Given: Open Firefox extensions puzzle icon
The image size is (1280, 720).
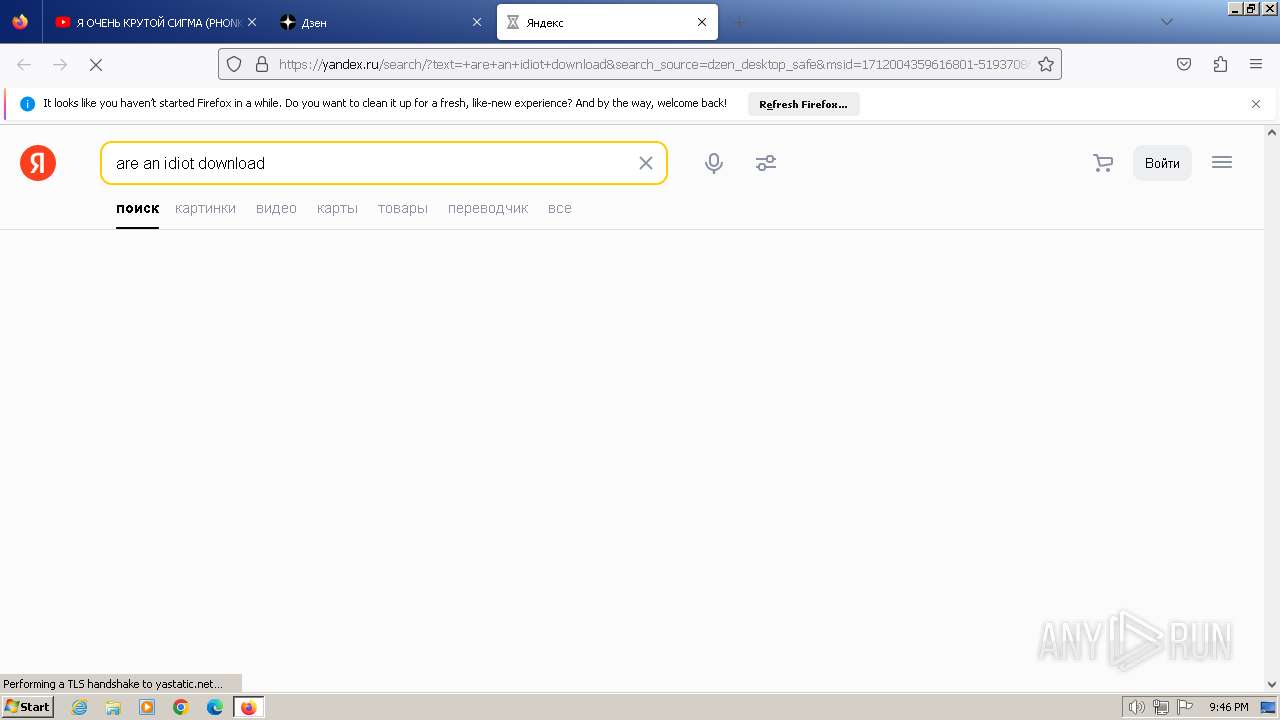Looking at the screenshot, I should tap(1220, 64).
